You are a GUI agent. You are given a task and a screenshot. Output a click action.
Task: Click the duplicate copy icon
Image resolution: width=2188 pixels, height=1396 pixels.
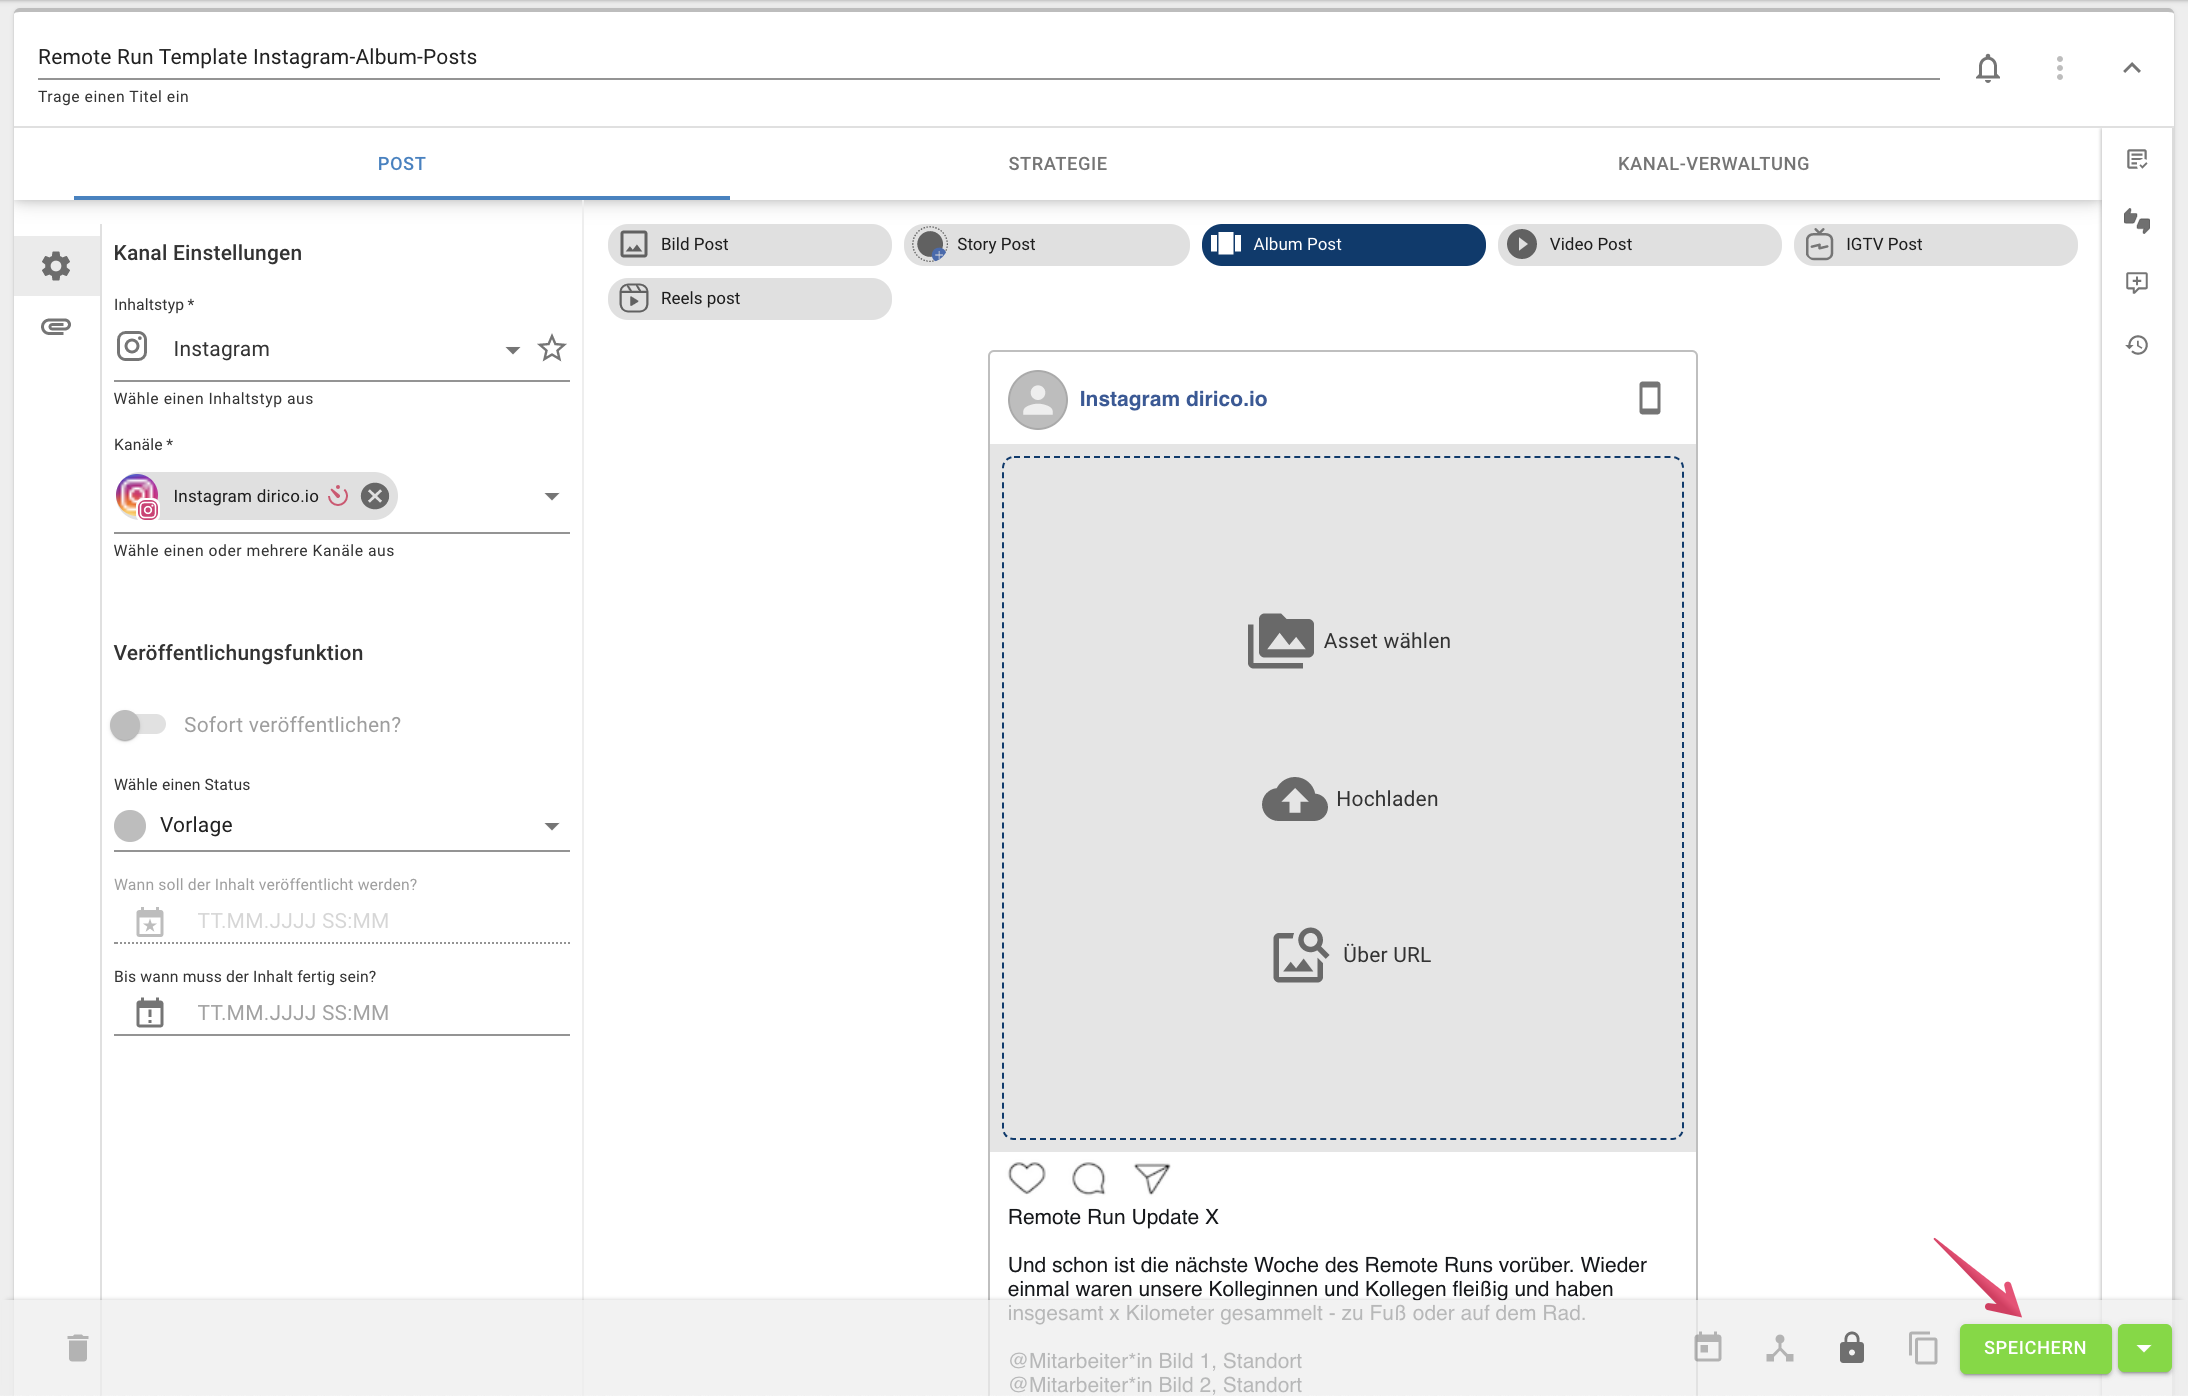click(x=1923, y=1348)
